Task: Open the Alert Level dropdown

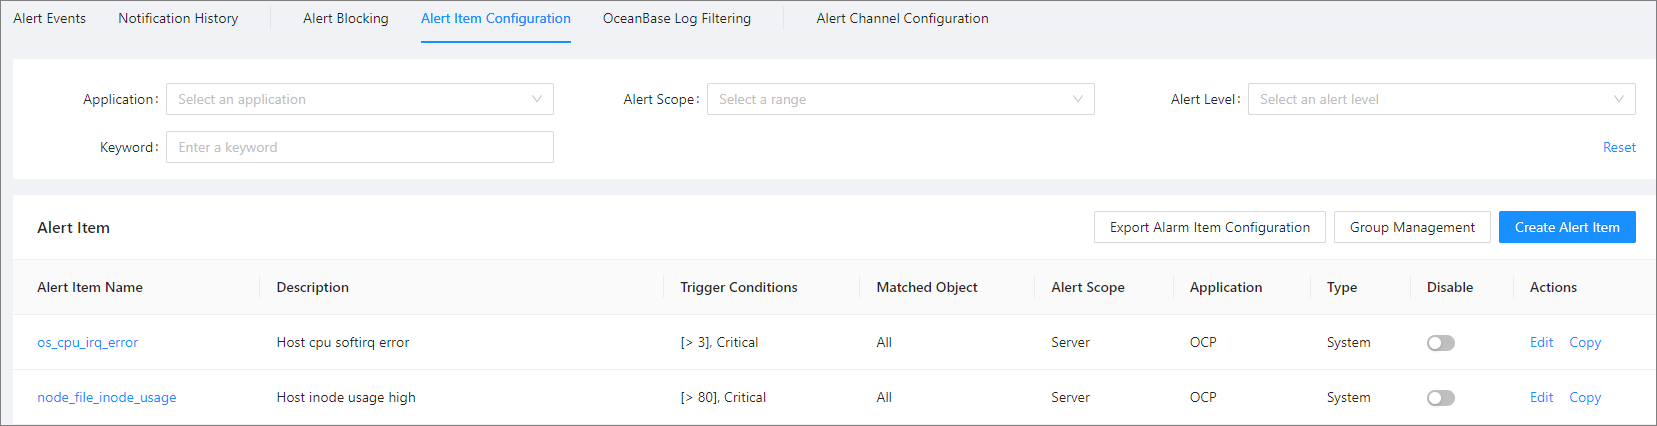Action: 1441,99
